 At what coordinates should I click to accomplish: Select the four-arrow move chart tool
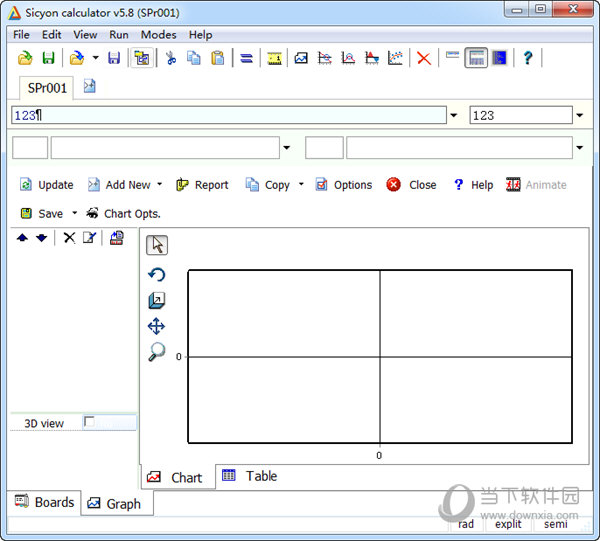pos(157,326)
